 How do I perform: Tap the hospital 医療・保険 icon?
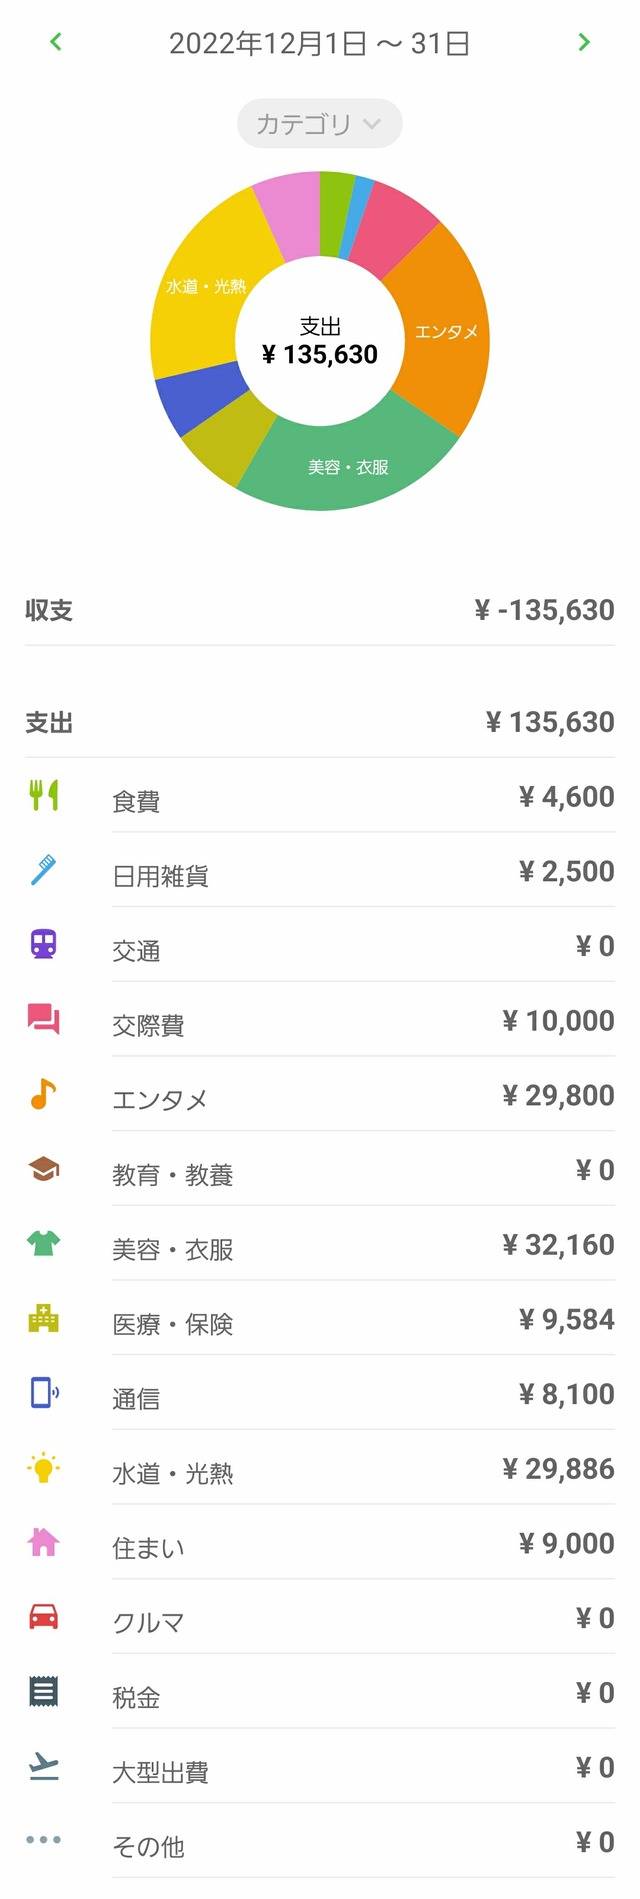coord(44,1318)
